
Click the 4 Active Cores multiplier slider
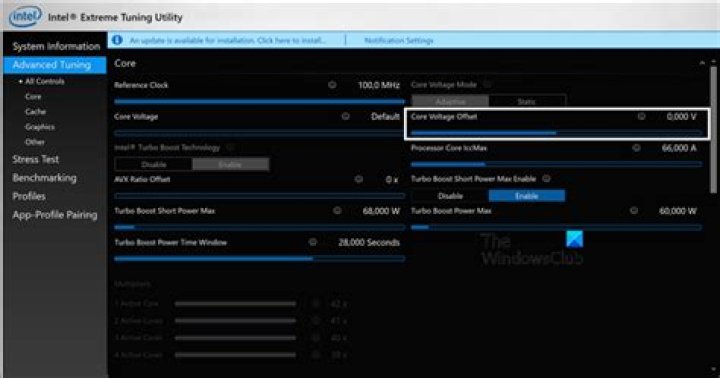coord(236,355)
